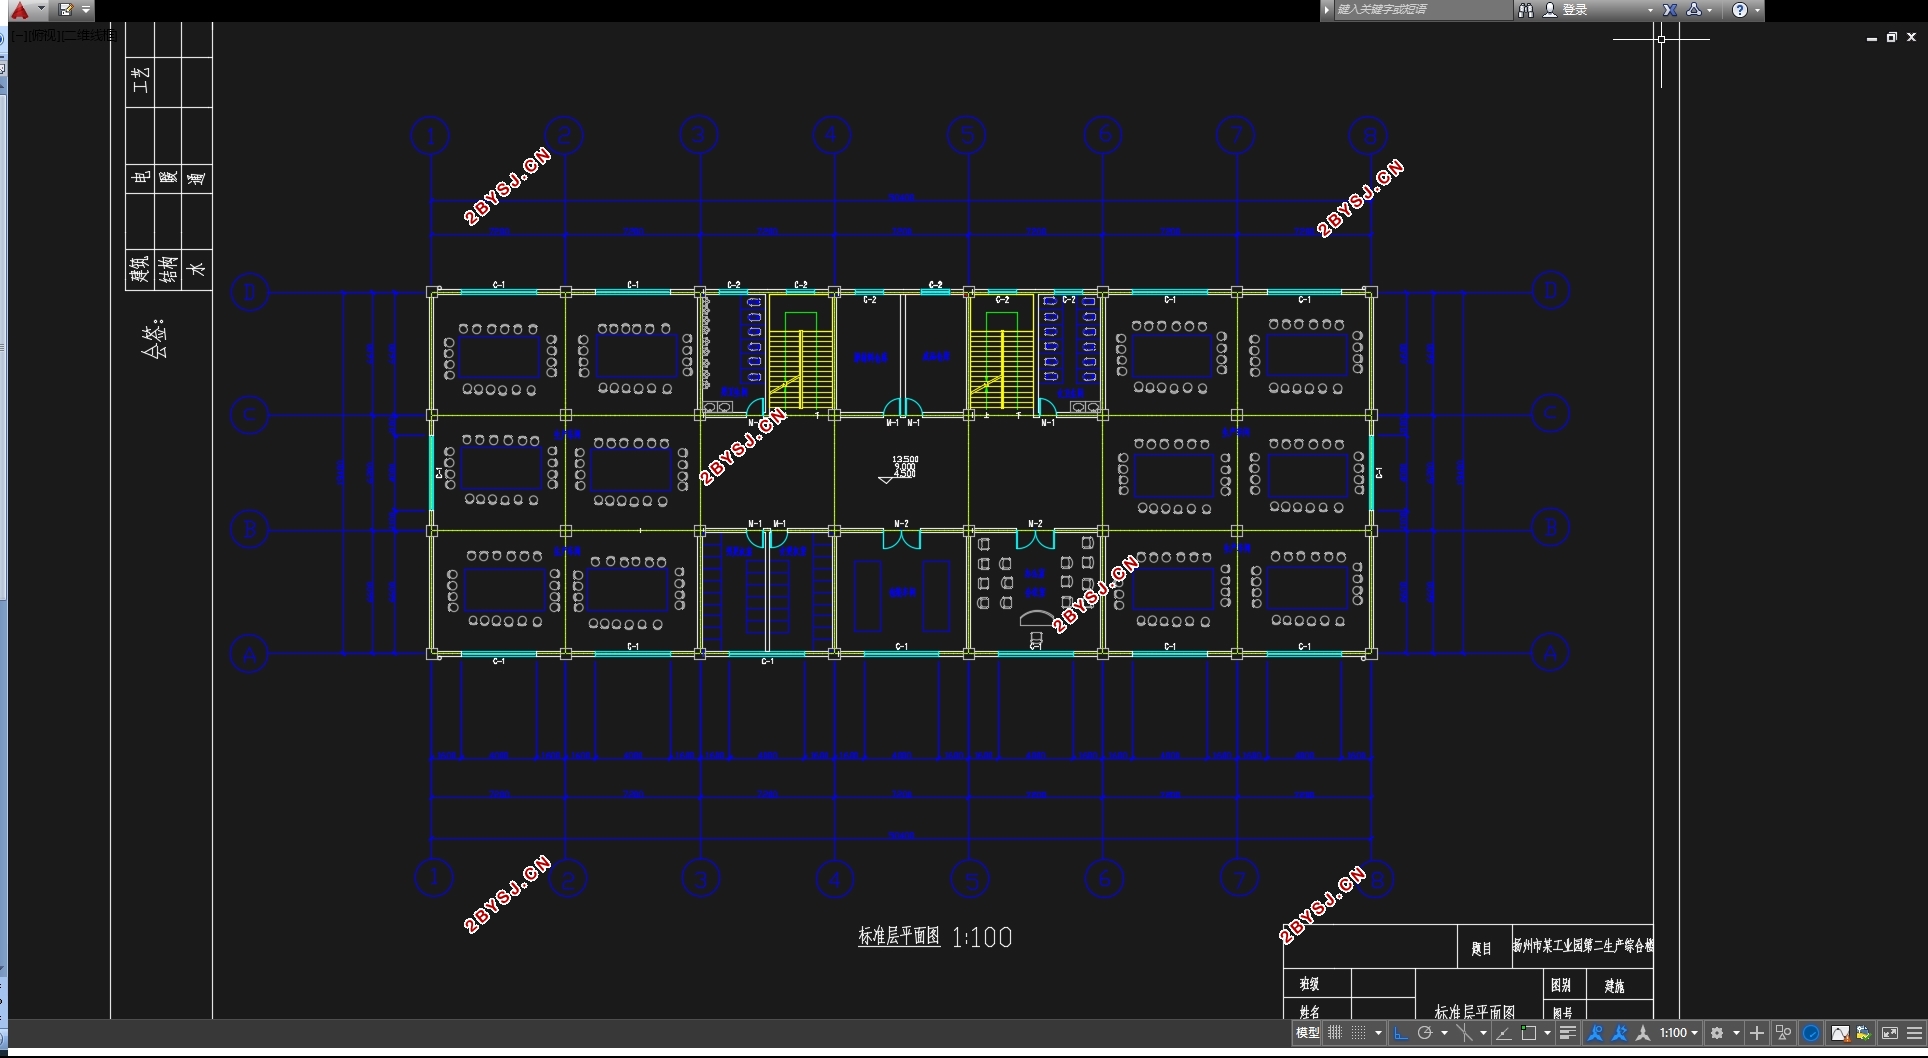Open the Autodesk 360 triangle icon
The height and width of the screenshot is (1058, 1928).
point(1694,10)
